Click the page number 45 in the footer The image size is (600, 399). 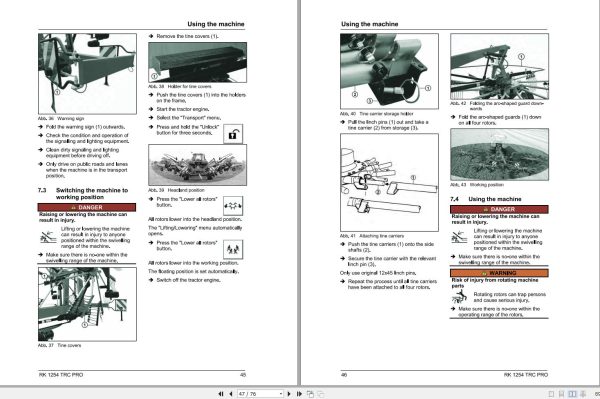[243, 375]
